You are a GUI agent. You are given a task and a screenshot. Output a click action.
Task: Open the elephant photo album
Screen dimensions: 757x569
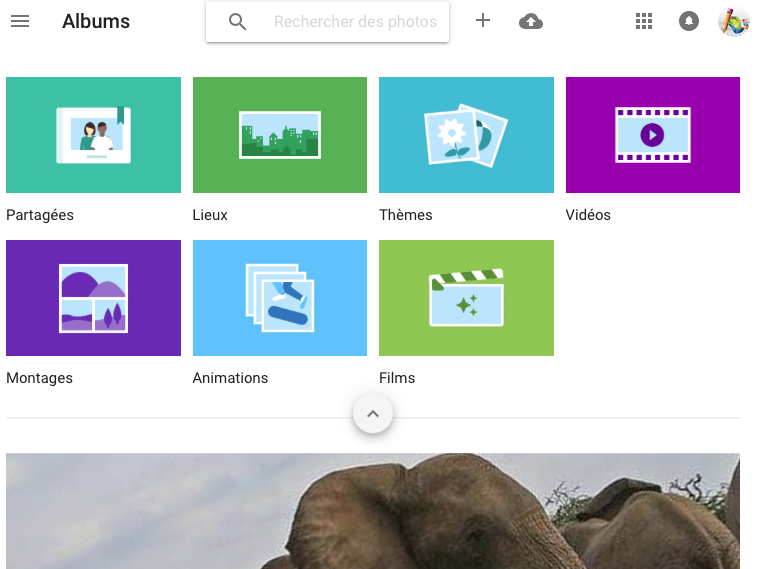point(372,510)
